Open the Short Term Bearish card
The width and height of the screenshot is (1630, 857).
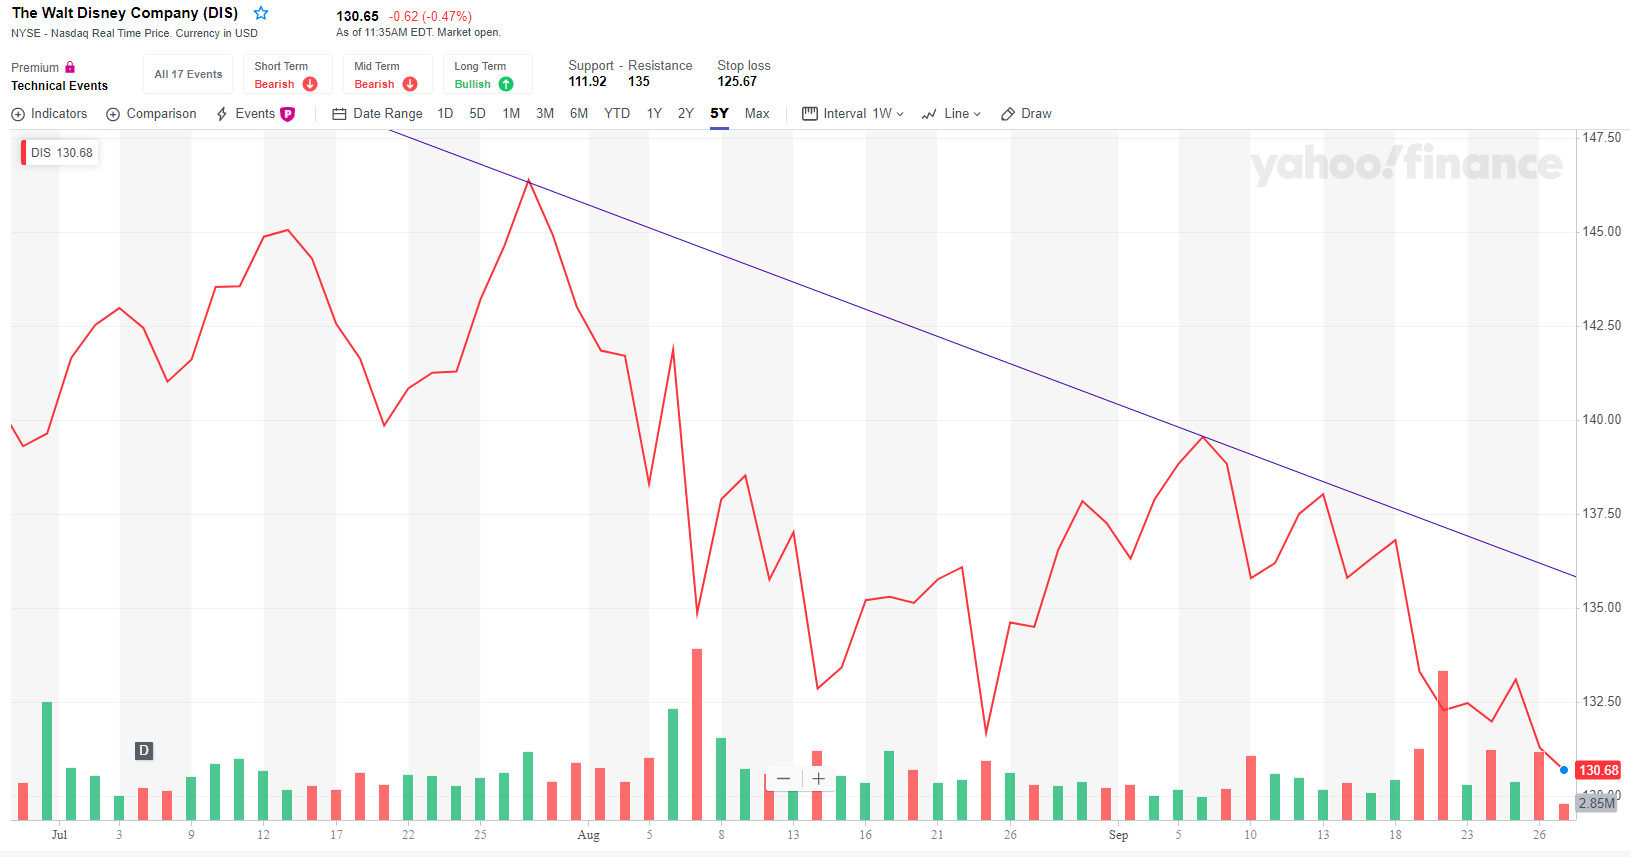[x=287, y=75]
